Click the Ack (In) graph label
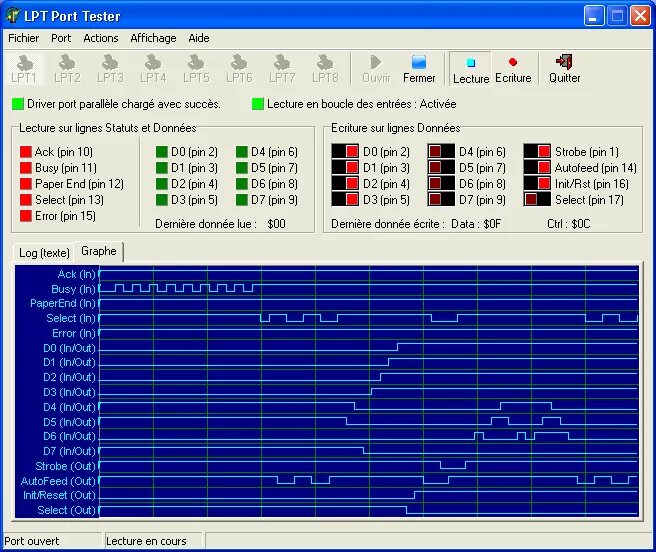Screen dimensions: 656x552 pyautogui.click(x=77, y=275)
